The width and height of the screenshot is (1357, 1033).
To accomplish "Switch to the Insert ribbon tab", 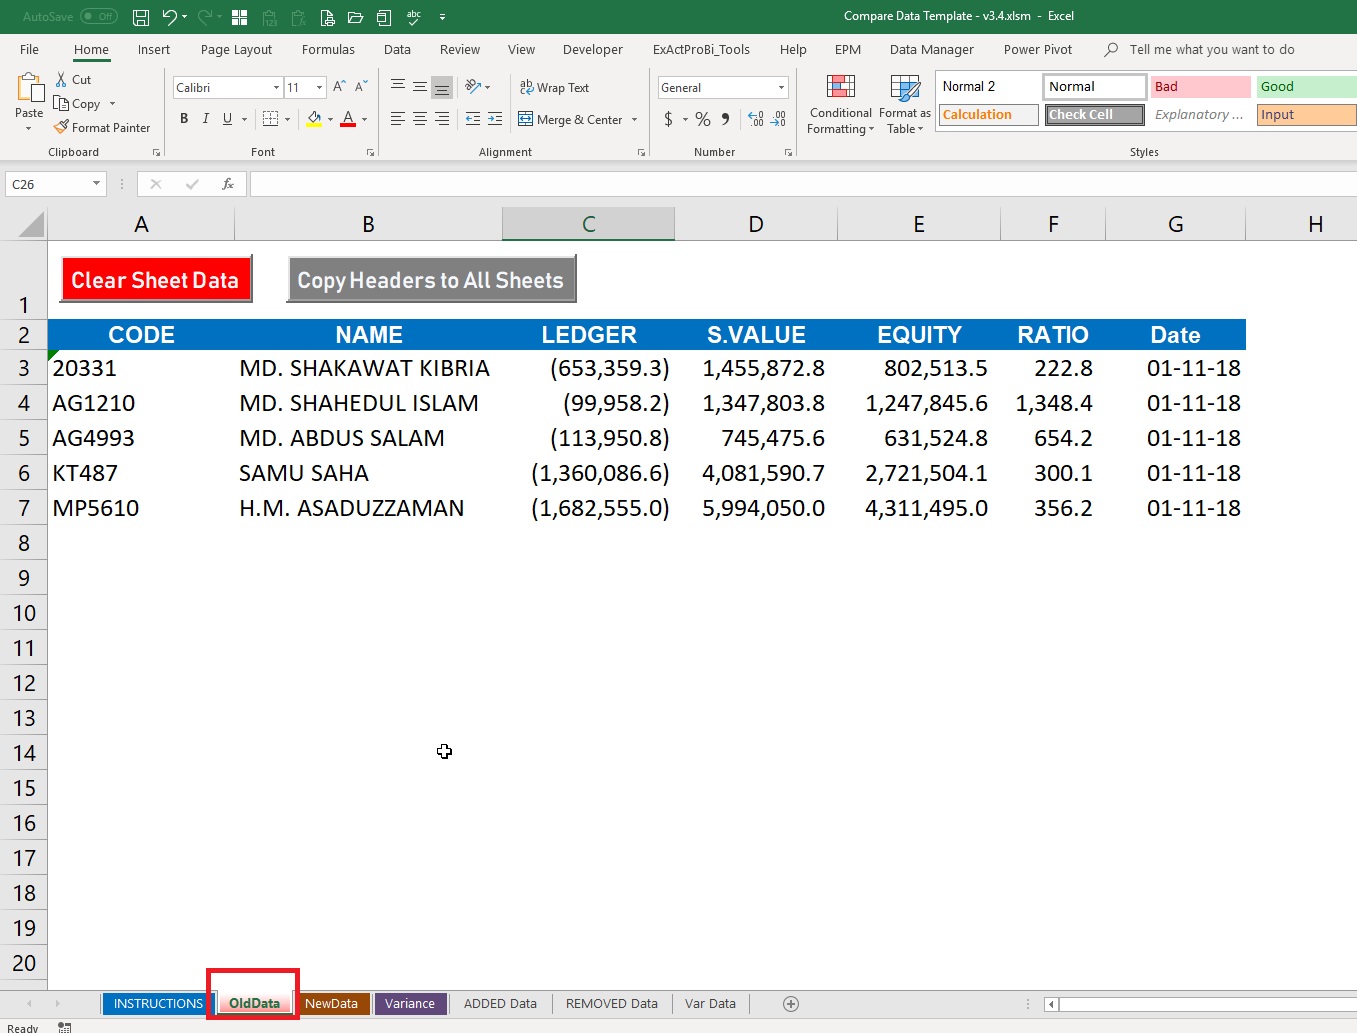I will coord(154,49).
